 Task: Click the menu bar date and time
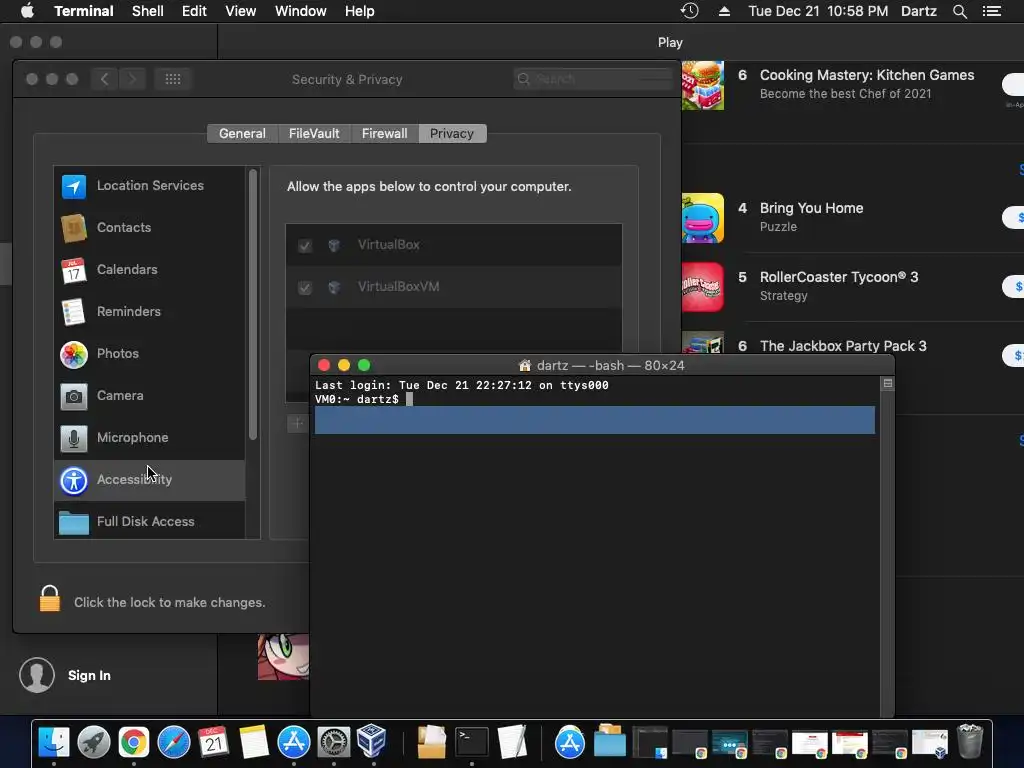818,11
